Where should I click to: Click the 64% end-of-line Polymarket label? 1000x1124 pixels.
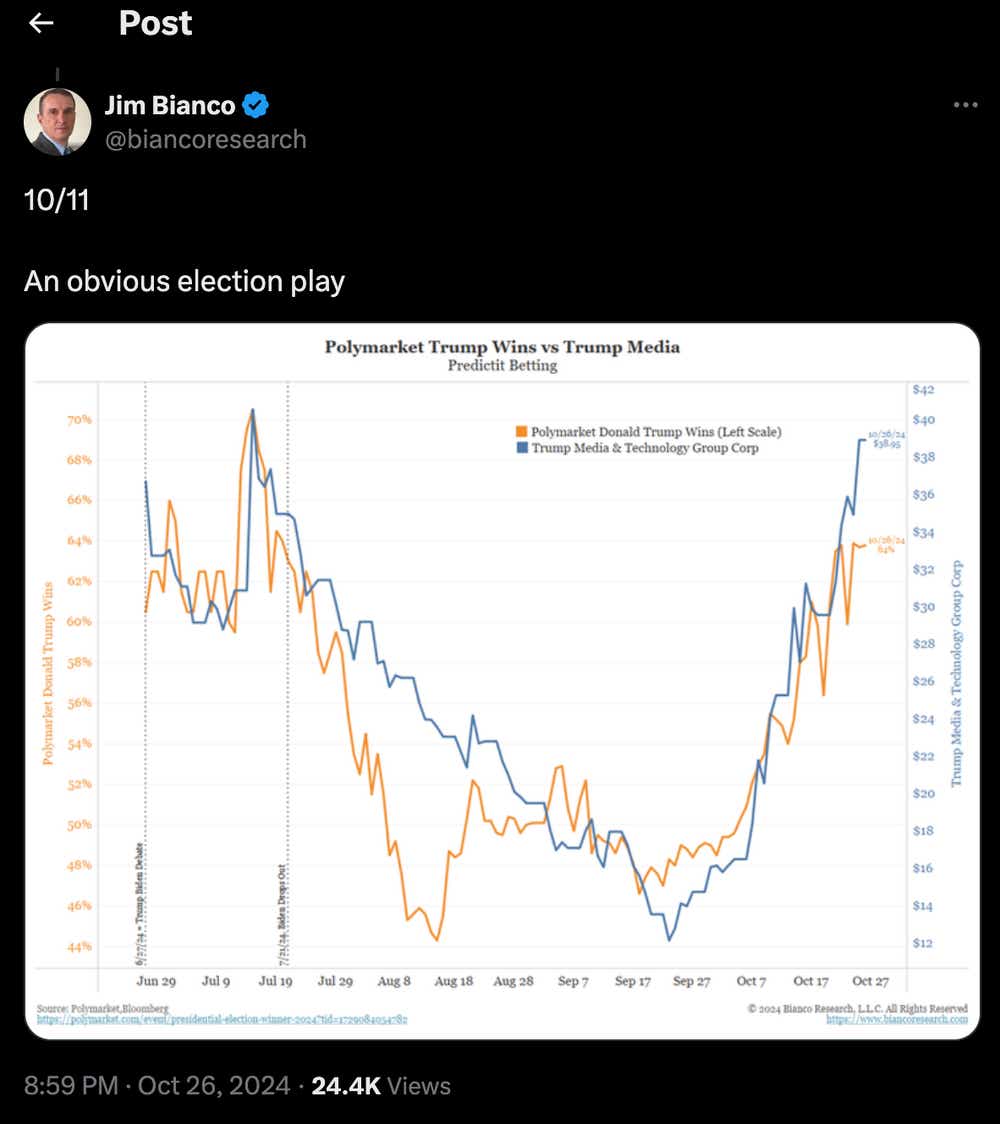[x=886, y=545]
